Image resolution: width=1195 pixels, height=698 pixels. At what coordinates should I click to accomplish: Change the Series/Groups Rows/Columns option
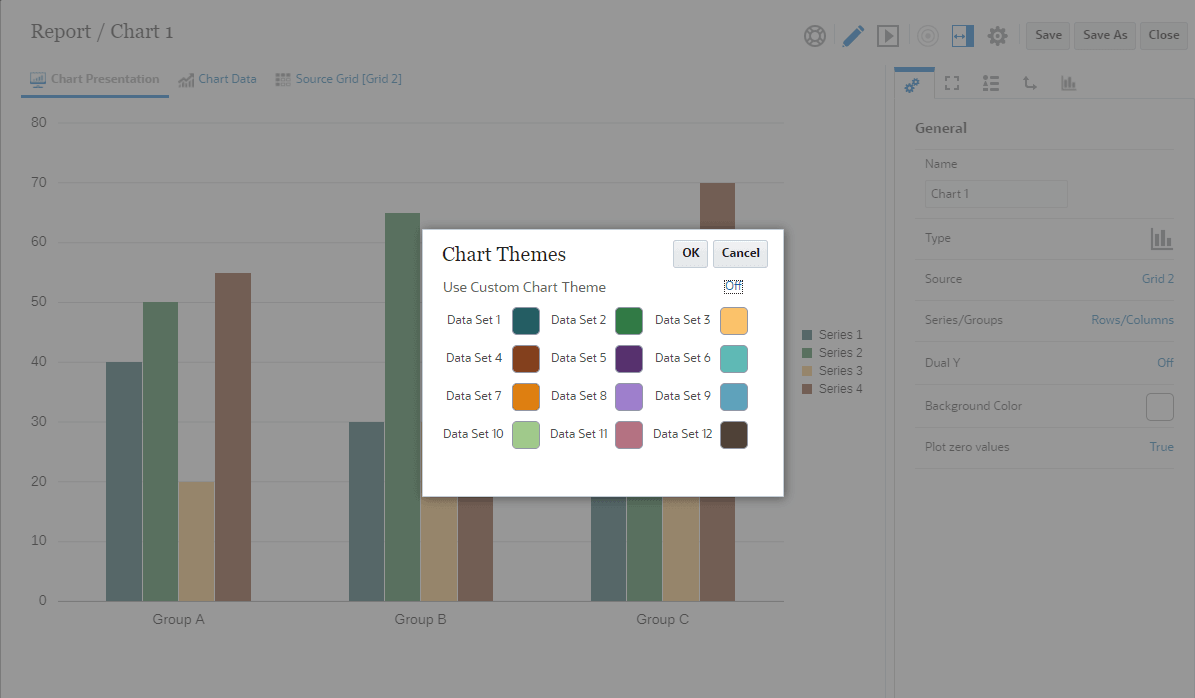click(x=1132, y=320)
